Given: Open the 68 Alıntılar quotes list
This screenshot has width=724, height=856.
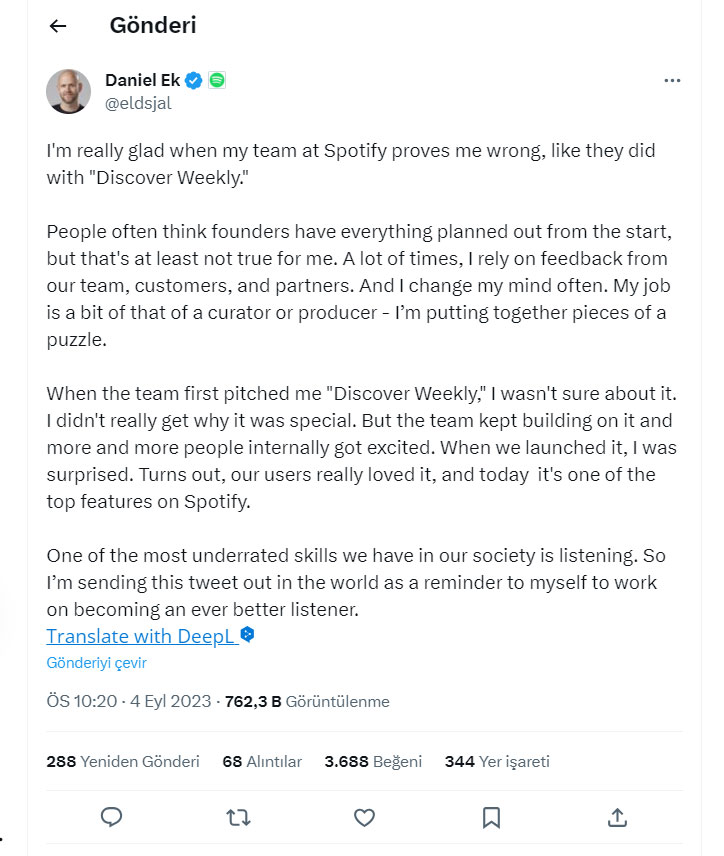Looking at the screenshot, I should pyautogui.click(x=262, y=761).
